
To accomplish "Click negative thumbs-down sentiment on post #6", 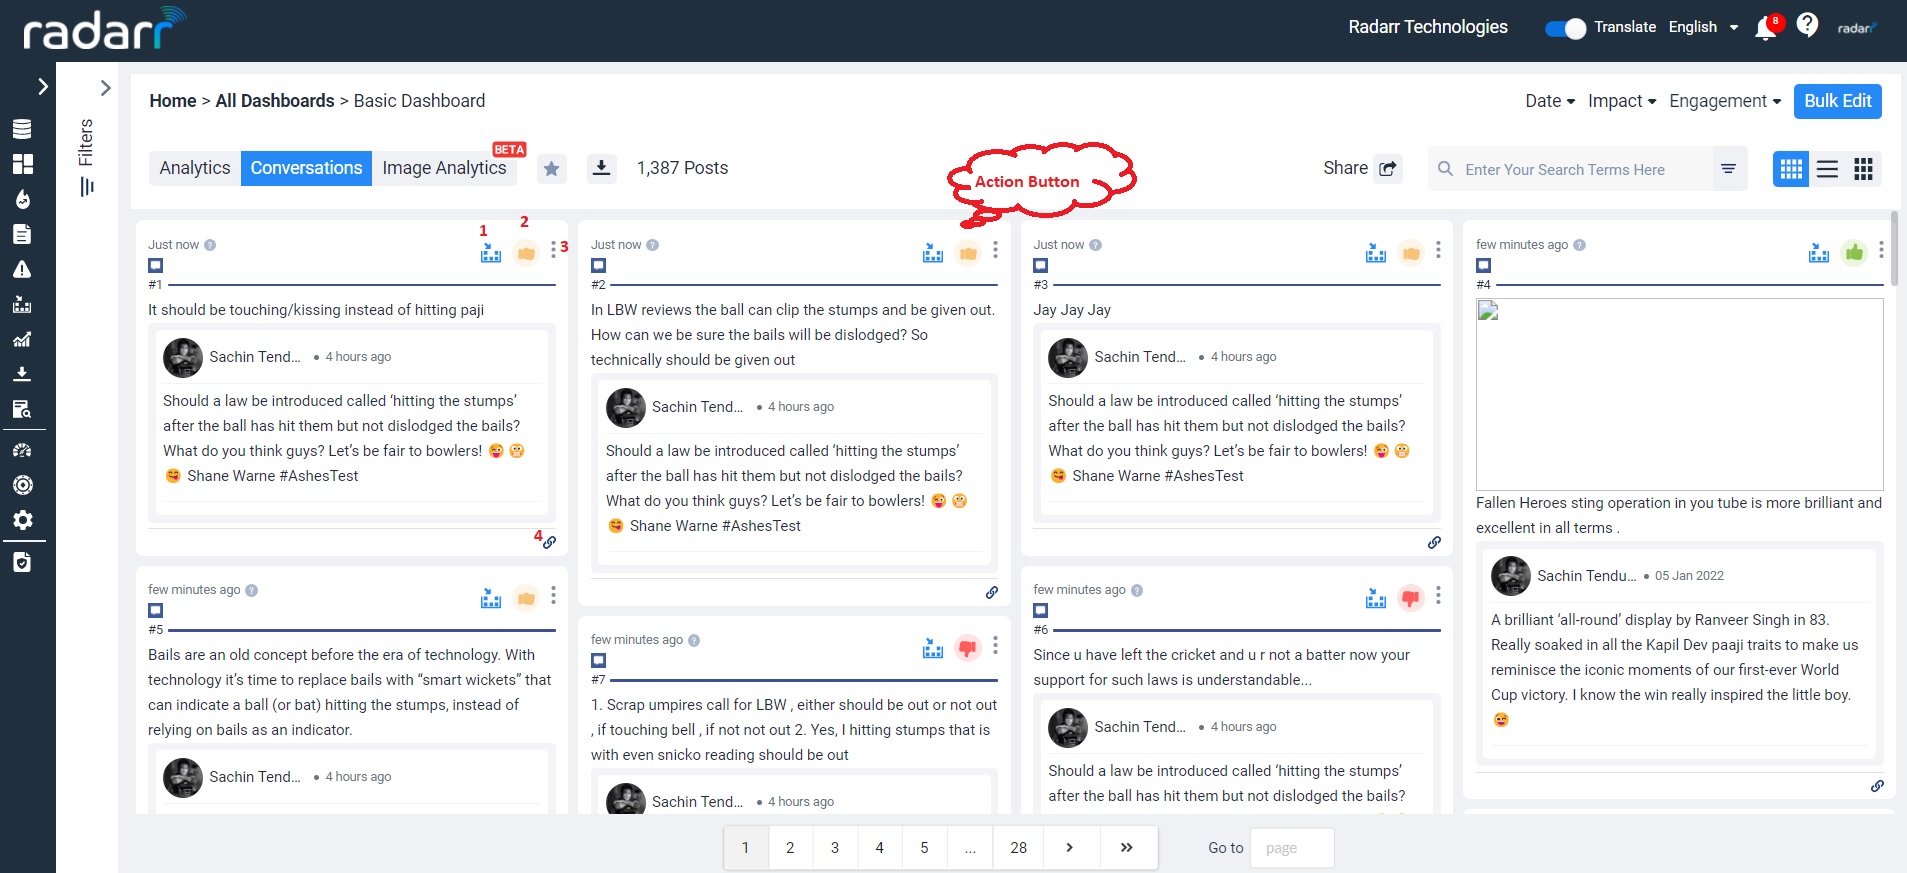I will (1411, 598).
